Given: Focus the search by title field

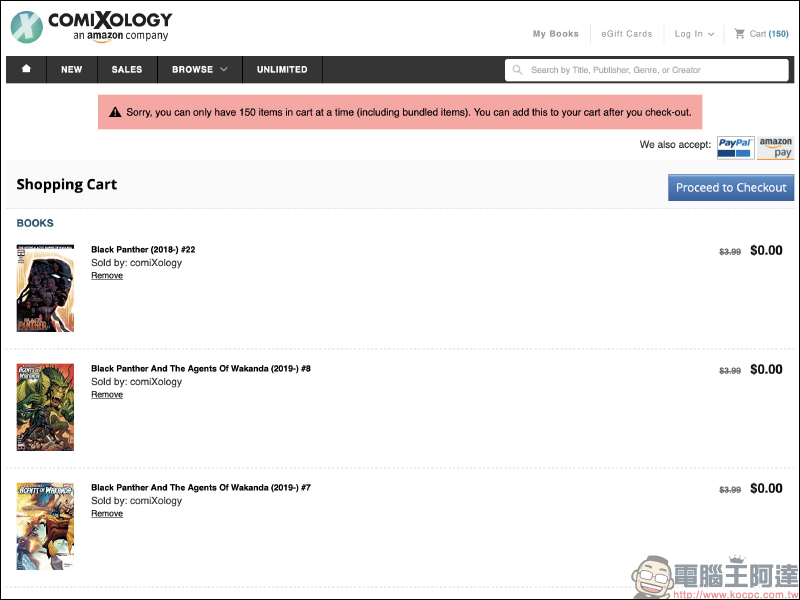Looking at the screenshot, I should (x=647, y=70).
